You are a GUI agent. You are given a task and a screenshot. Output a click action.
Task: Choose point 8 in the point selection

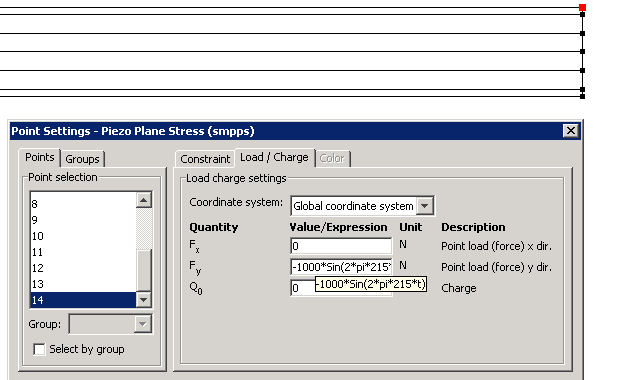point(84,204)
